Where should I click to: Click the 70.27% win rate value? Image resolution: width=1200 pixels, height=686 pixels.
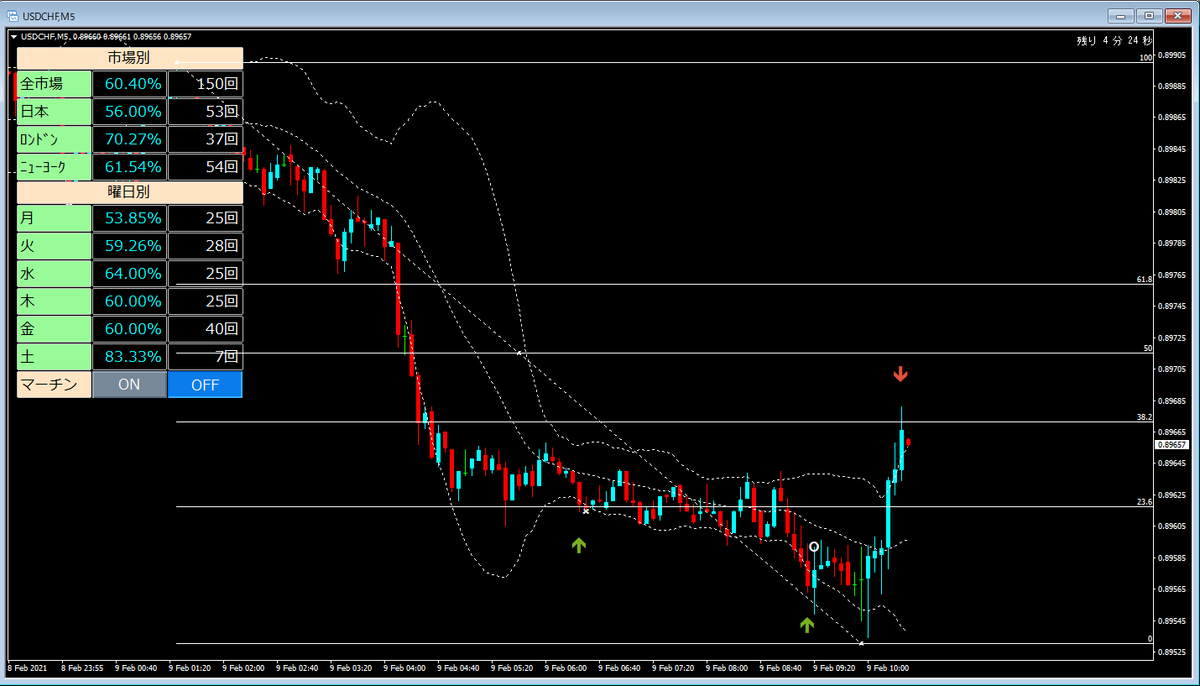tap(129, 139)
